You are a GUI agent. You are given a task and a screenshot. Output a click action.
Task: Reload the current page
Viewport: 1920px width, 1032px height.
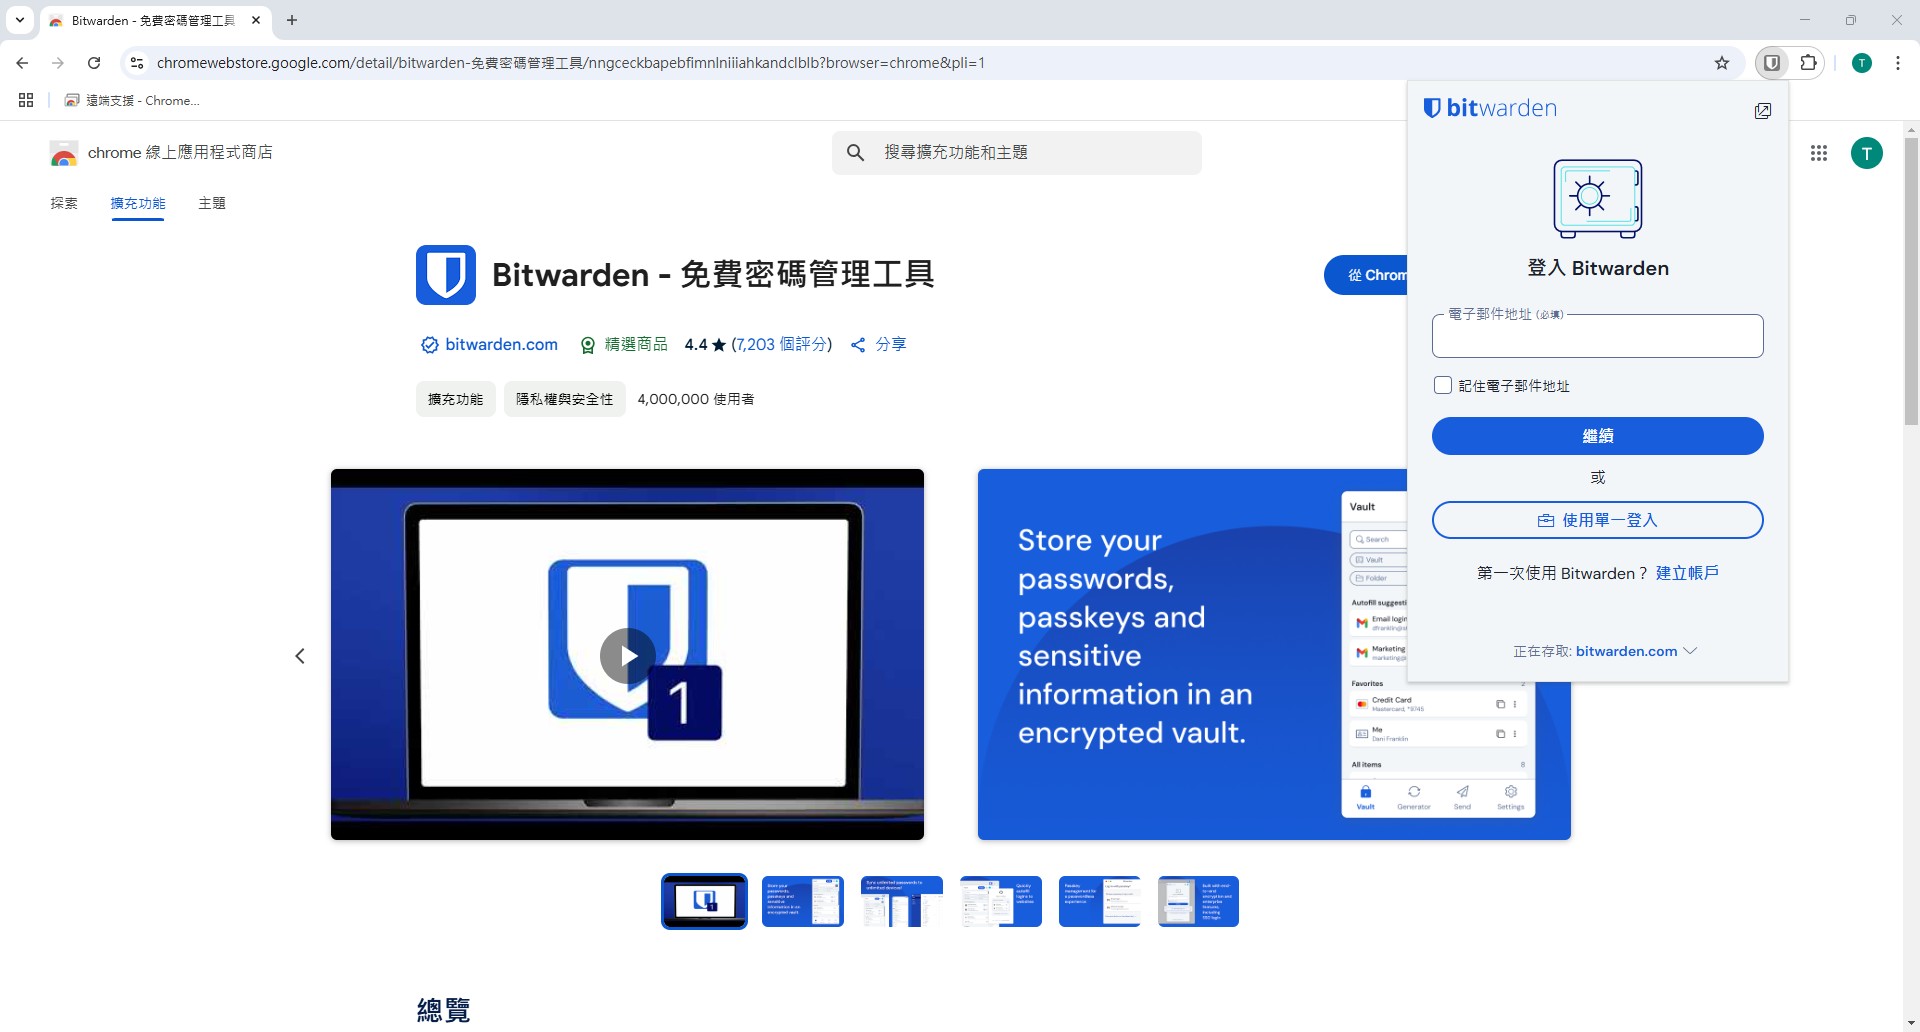point(94,62)
